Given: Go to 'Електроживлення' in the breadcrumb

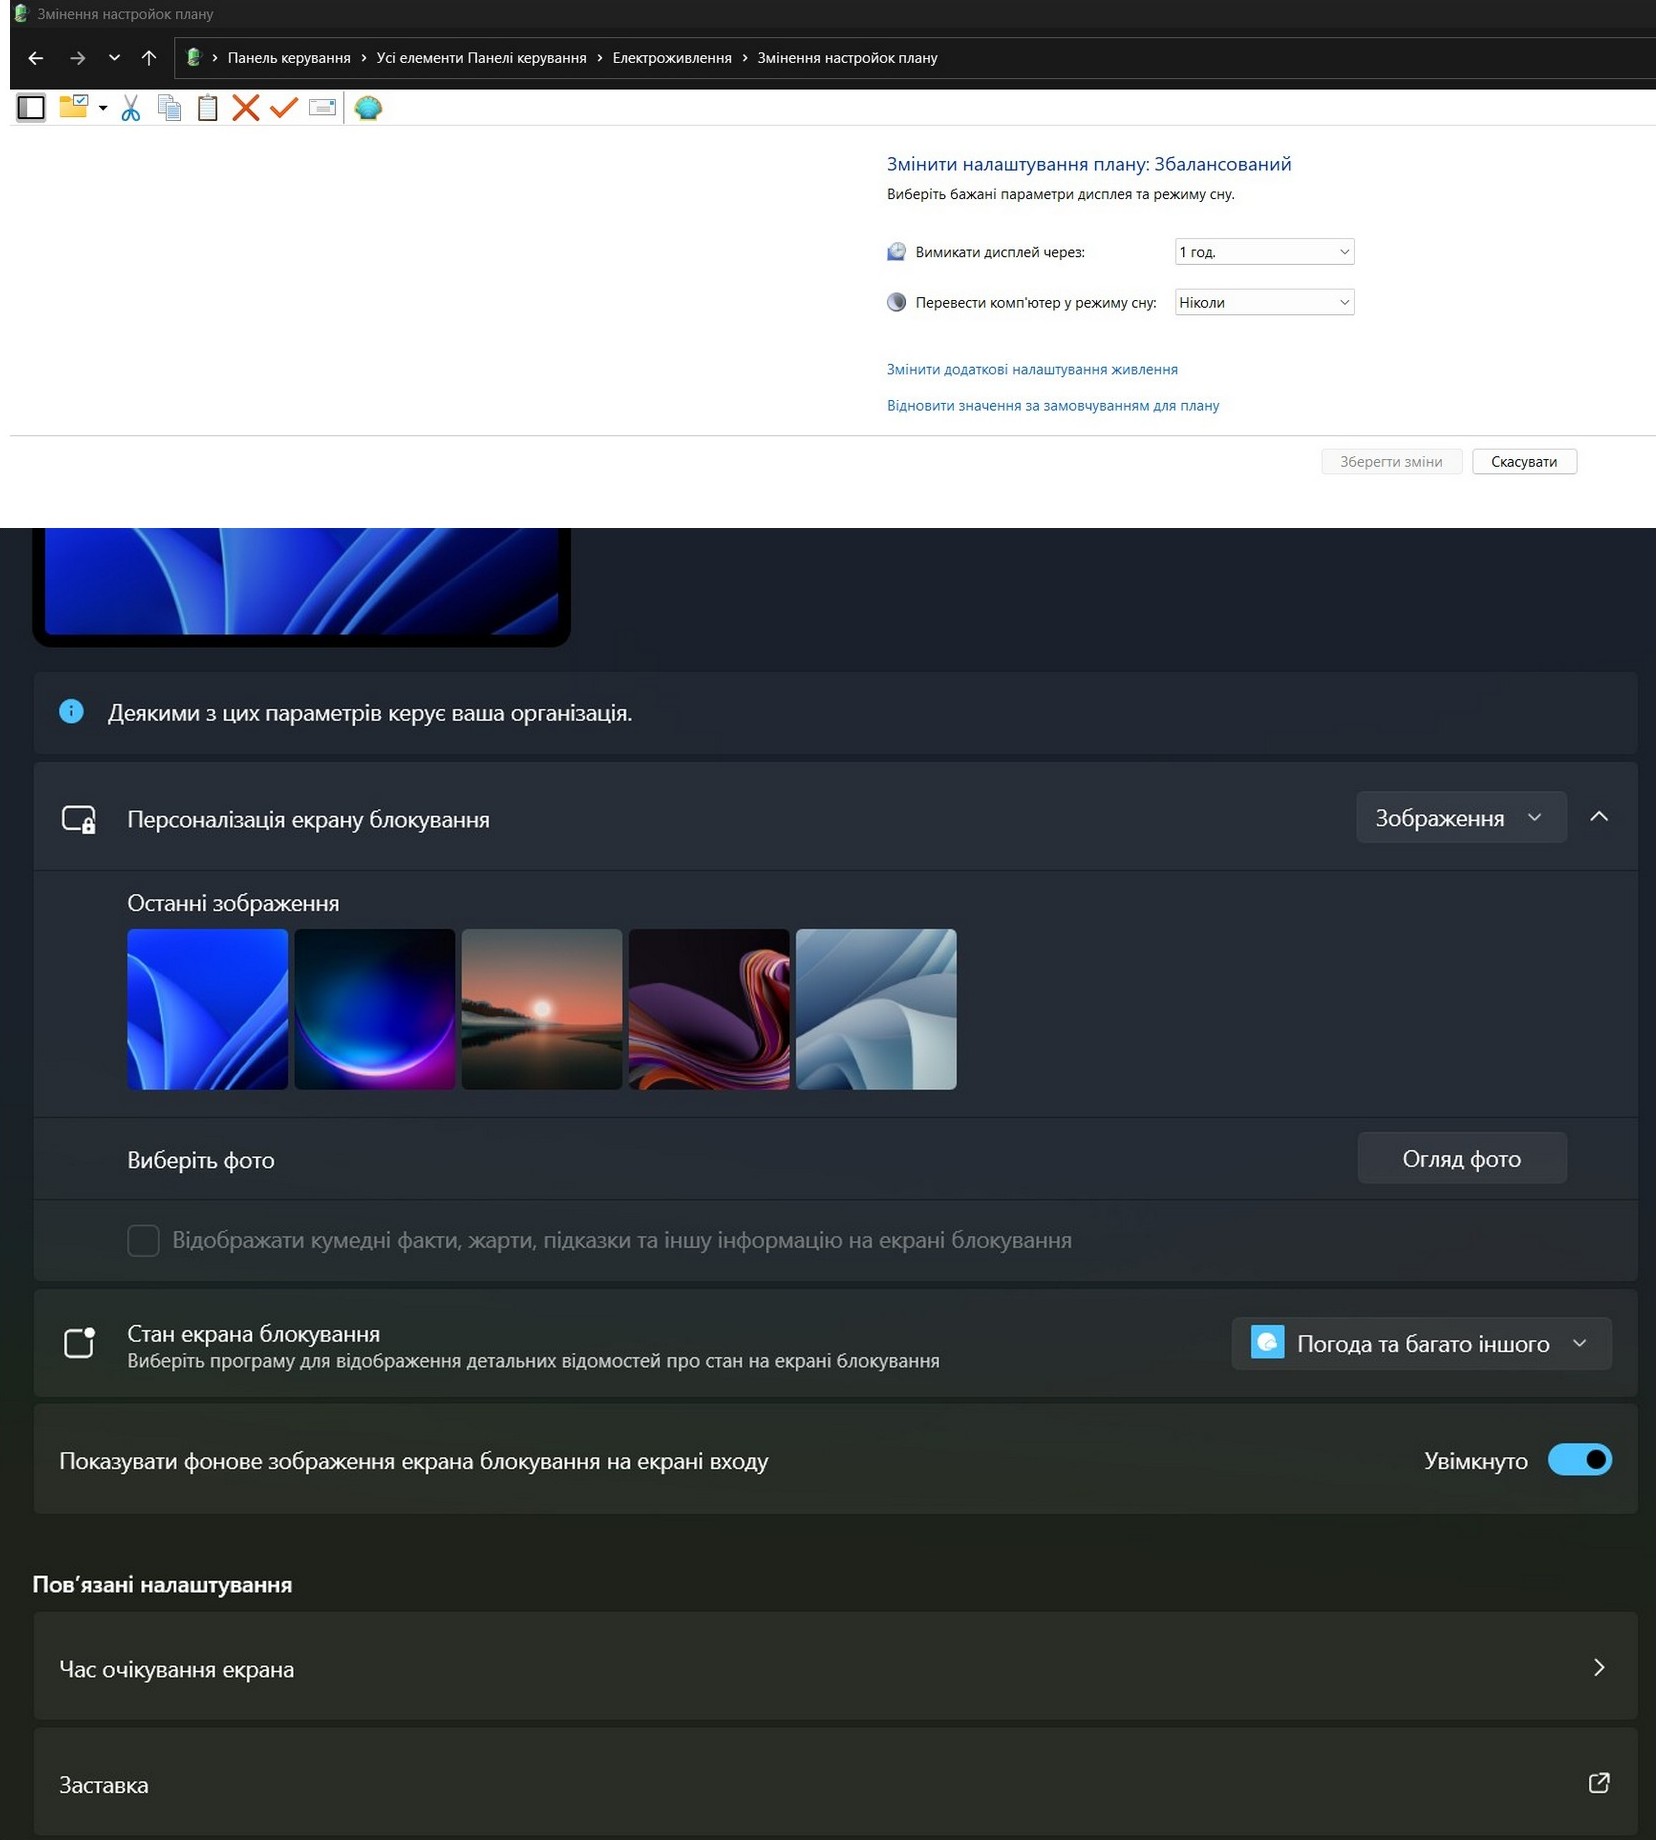Looking at the screenshot, I should coord(671,58).
